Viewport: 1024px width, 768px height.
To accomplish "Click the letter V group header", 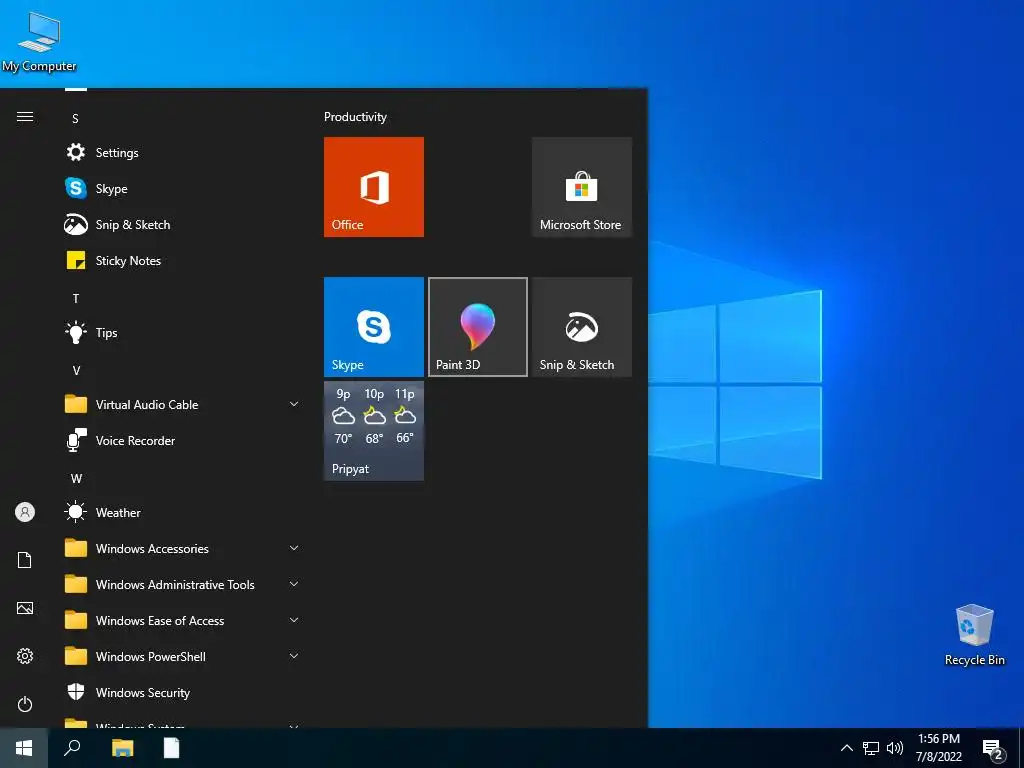I will (x=76, y=370).
